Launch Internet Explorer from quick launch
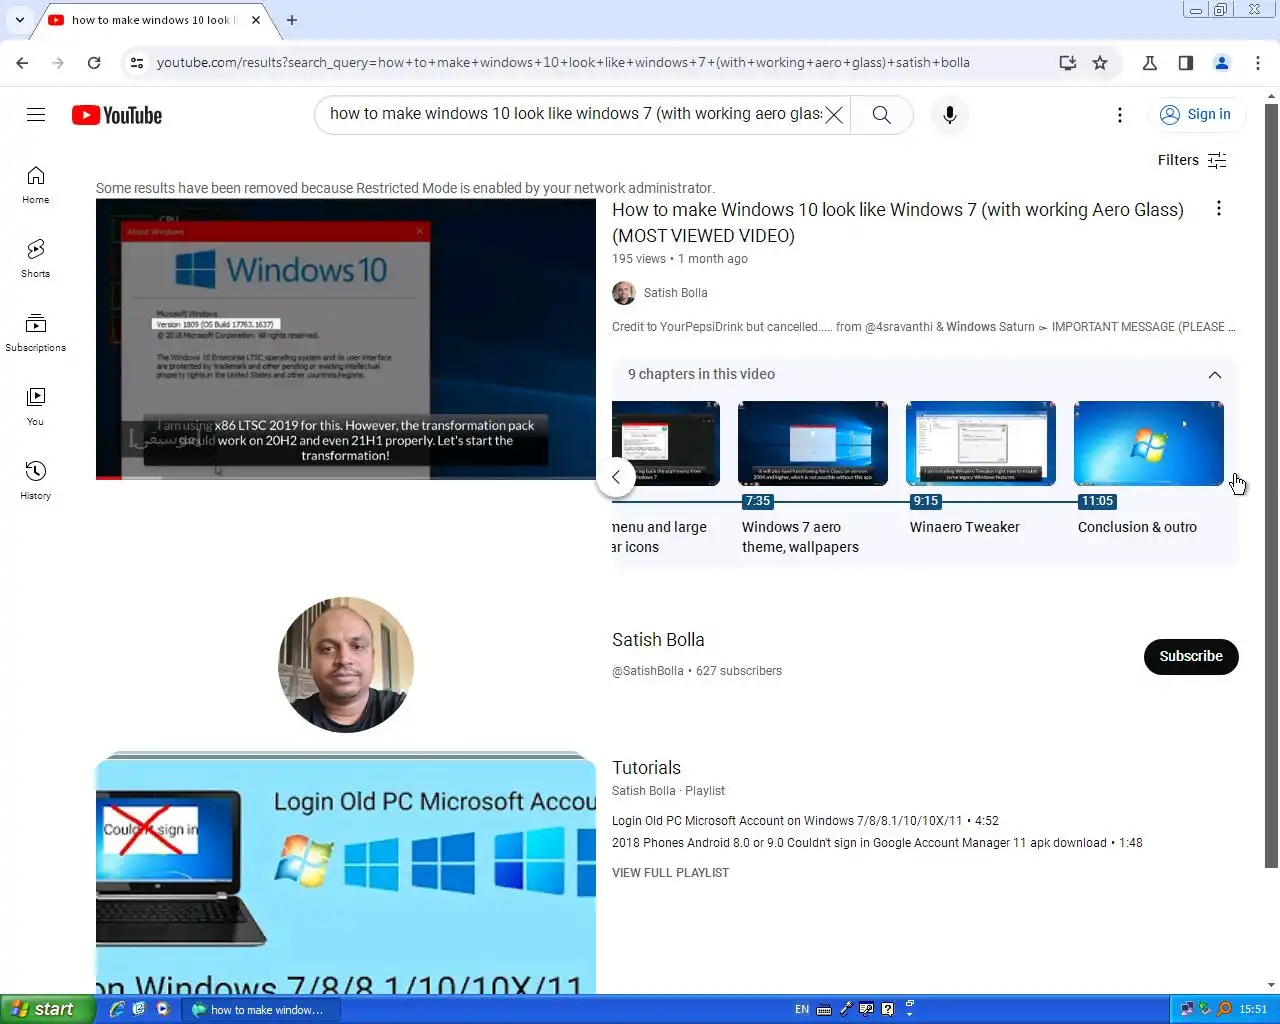This screenshot has height=1024, width=1280. [116, 1009]
